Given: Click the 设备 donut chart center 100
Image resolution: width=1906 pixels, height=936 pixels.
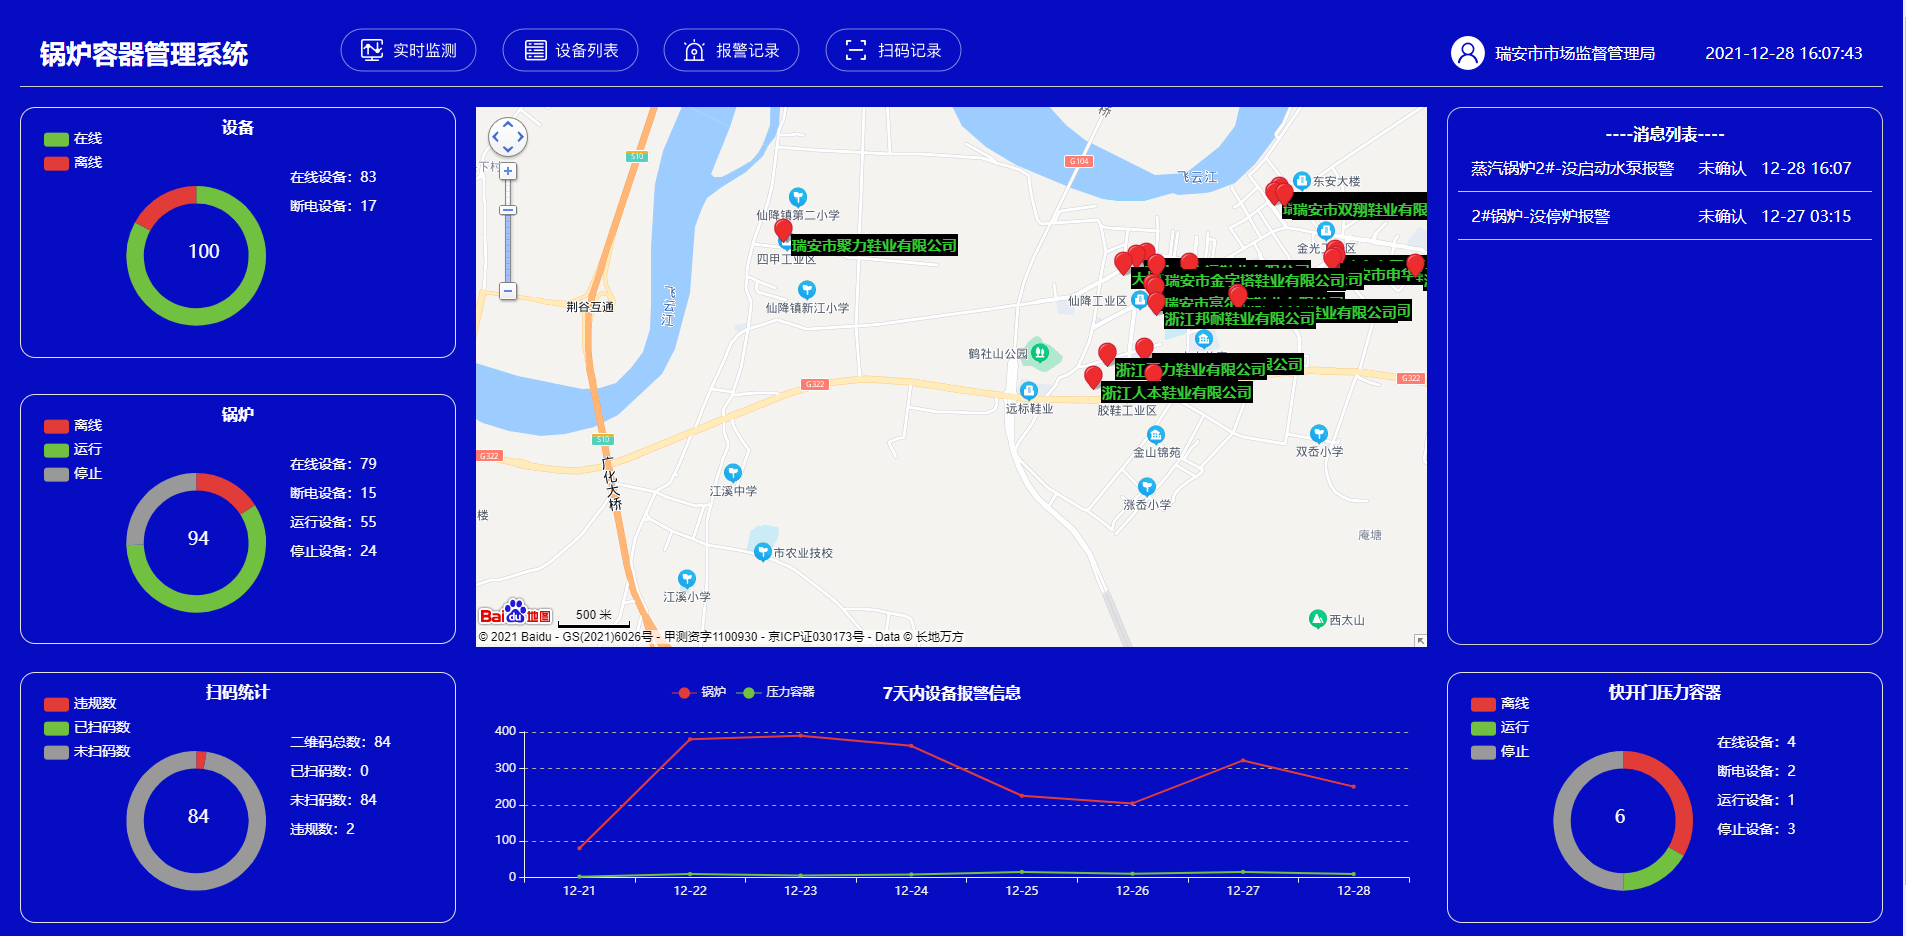Looking at the screenshot, I should (x=204, y=252).
